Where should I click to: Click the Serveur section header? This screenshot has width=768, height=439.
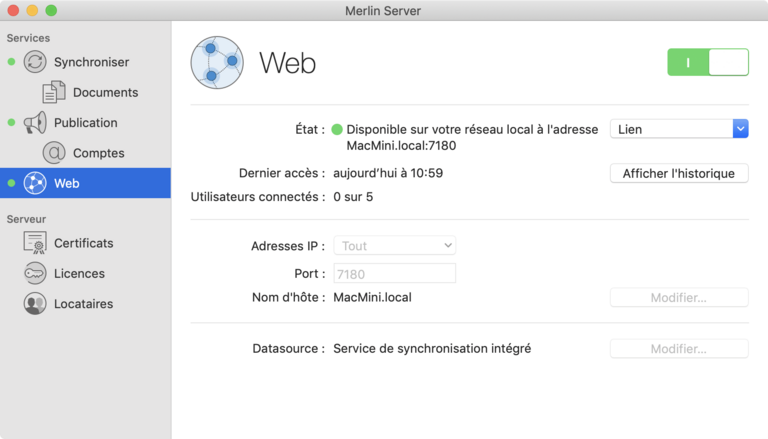(26, 219)
